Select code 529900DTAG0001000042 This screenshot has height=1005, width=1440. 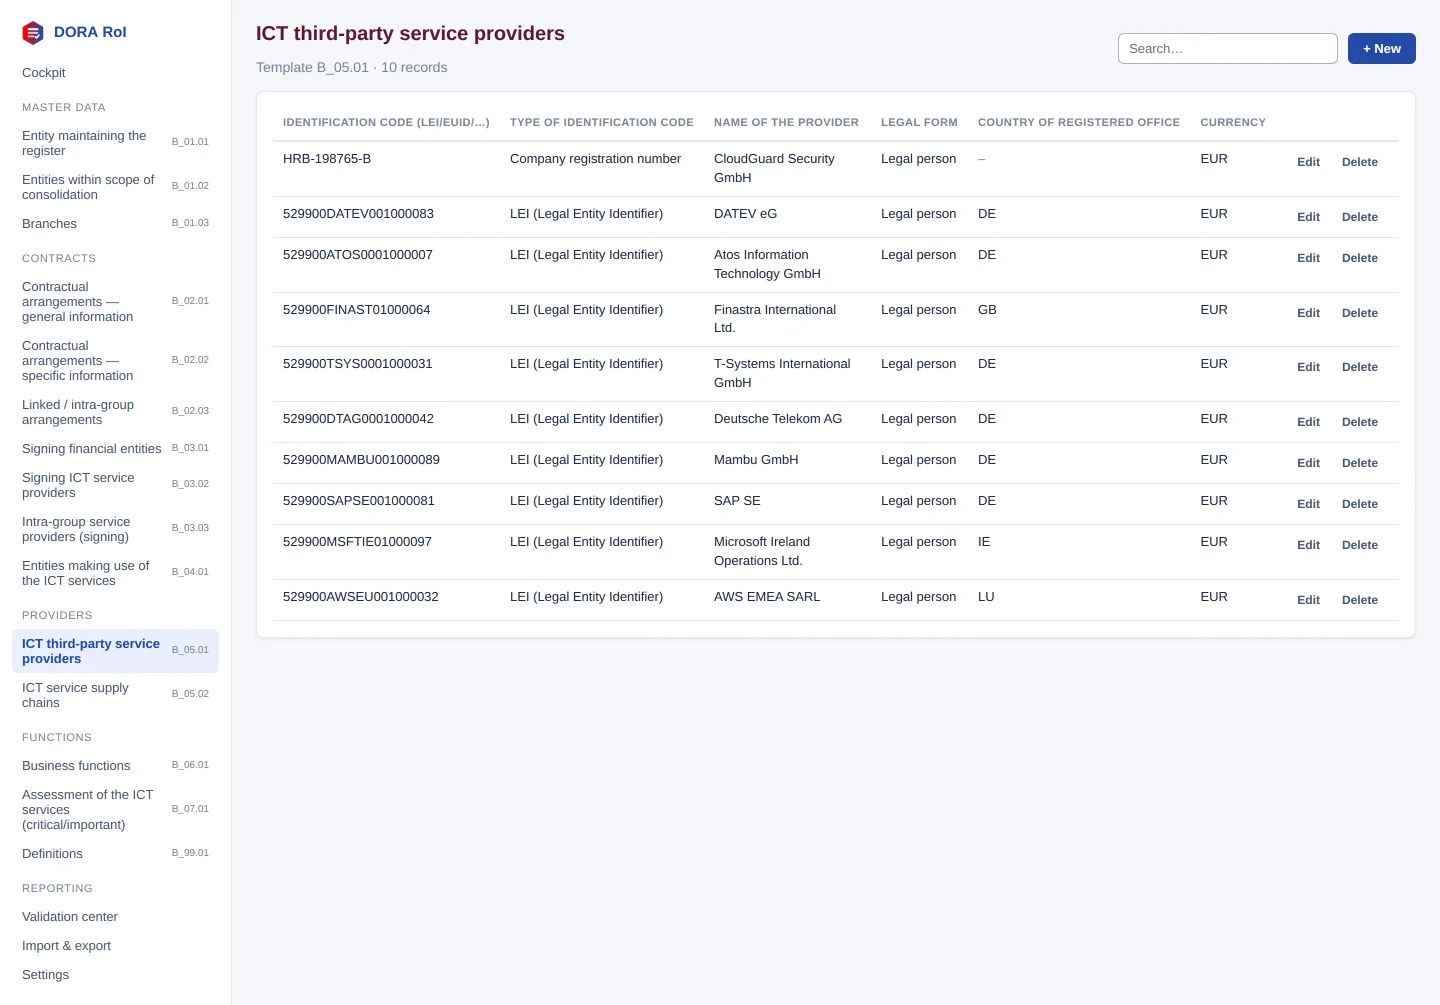point(358,419)
